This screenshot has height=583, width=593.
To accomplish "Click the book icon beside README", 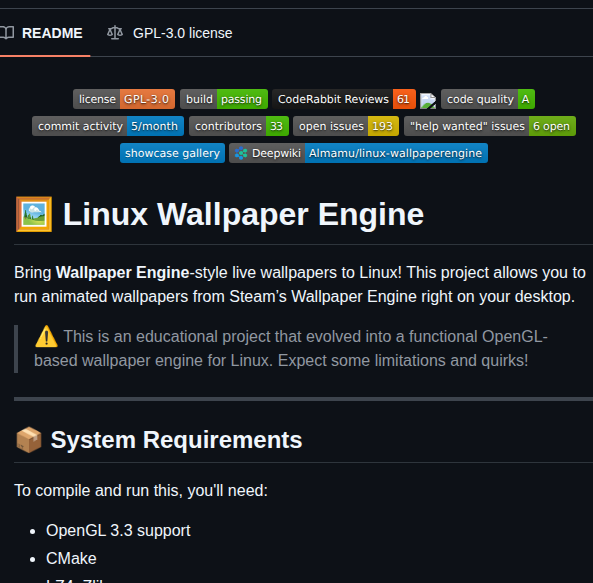I will click(7, 33).
